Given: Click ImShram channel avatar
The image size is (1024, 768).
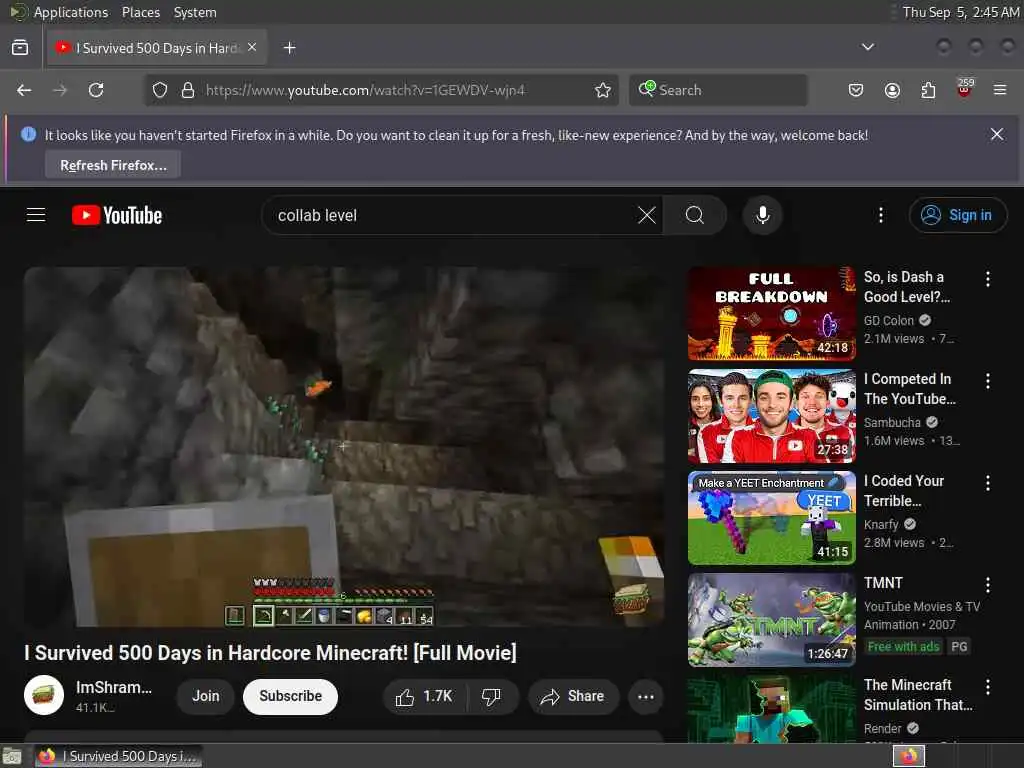Looking at the screenshot, I should click(x=44, y=695).
